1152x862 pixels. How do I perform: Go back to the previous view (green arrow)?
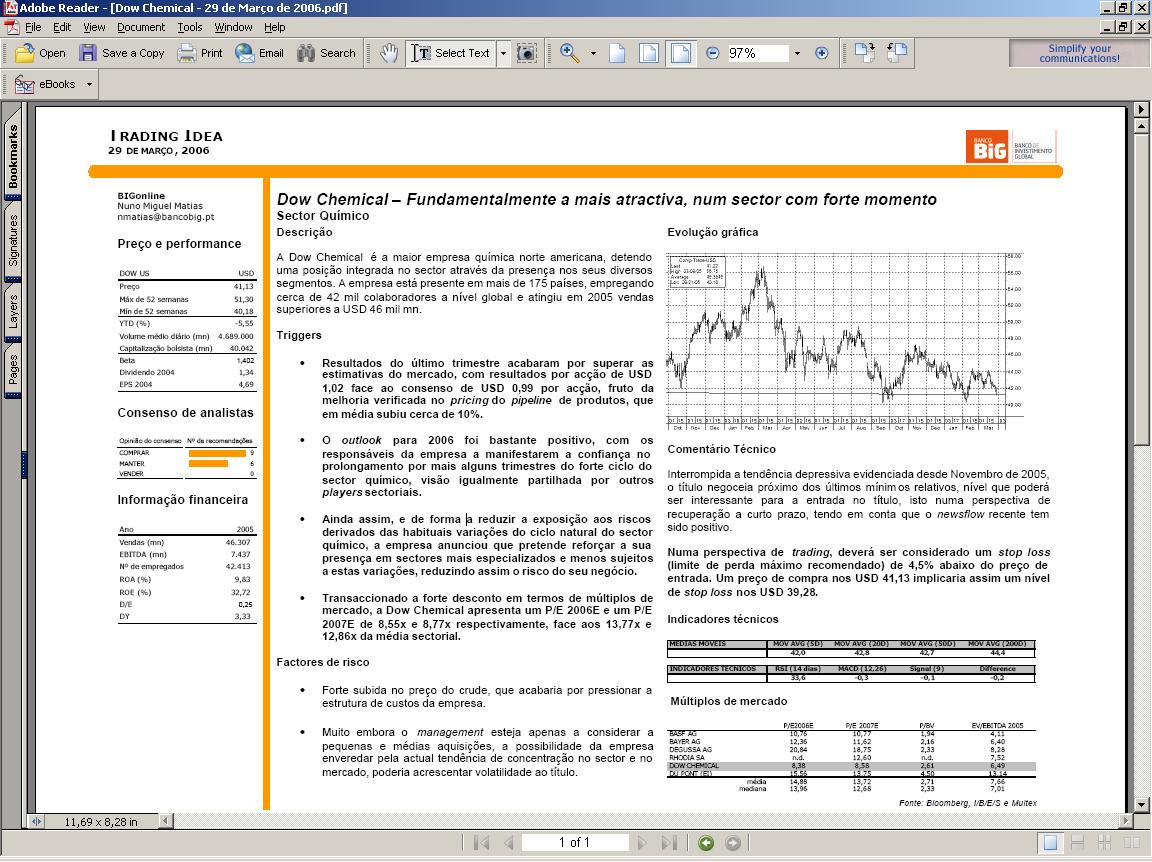coord(706,843)
